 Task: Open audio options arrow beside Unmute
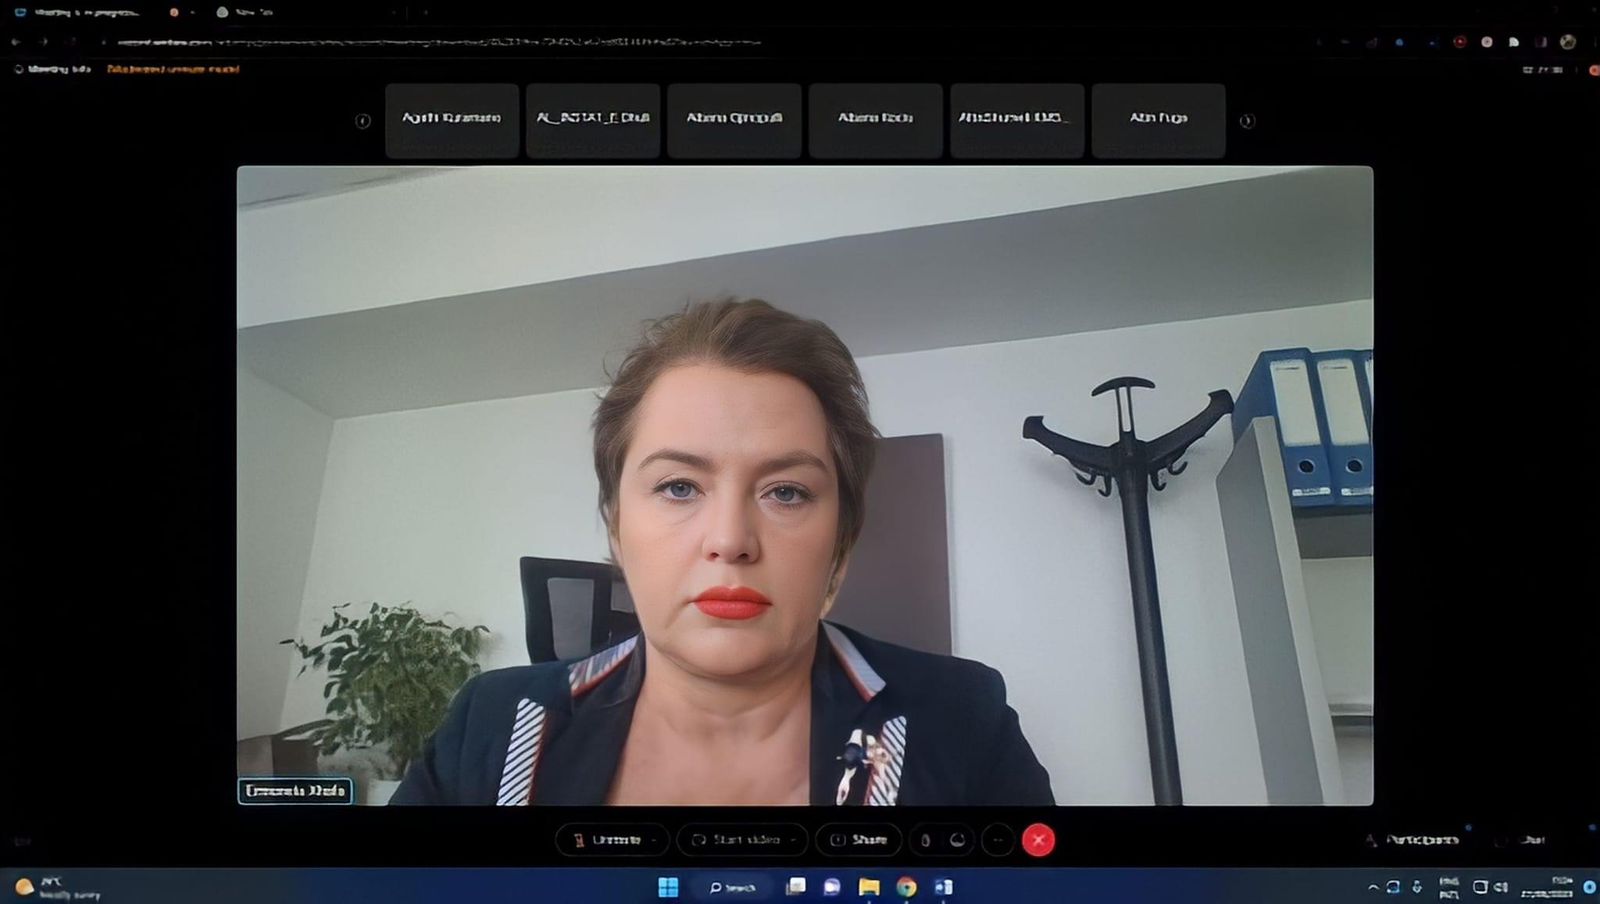(x=655, y=840)
